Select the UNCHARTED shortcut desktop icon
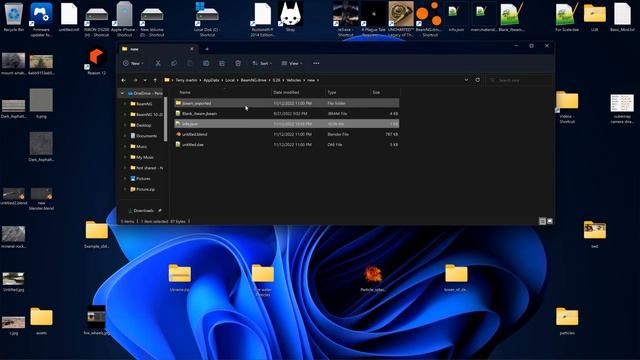This screenshot has width=640, height=360. pyautogui.click(x=401, y=20)
